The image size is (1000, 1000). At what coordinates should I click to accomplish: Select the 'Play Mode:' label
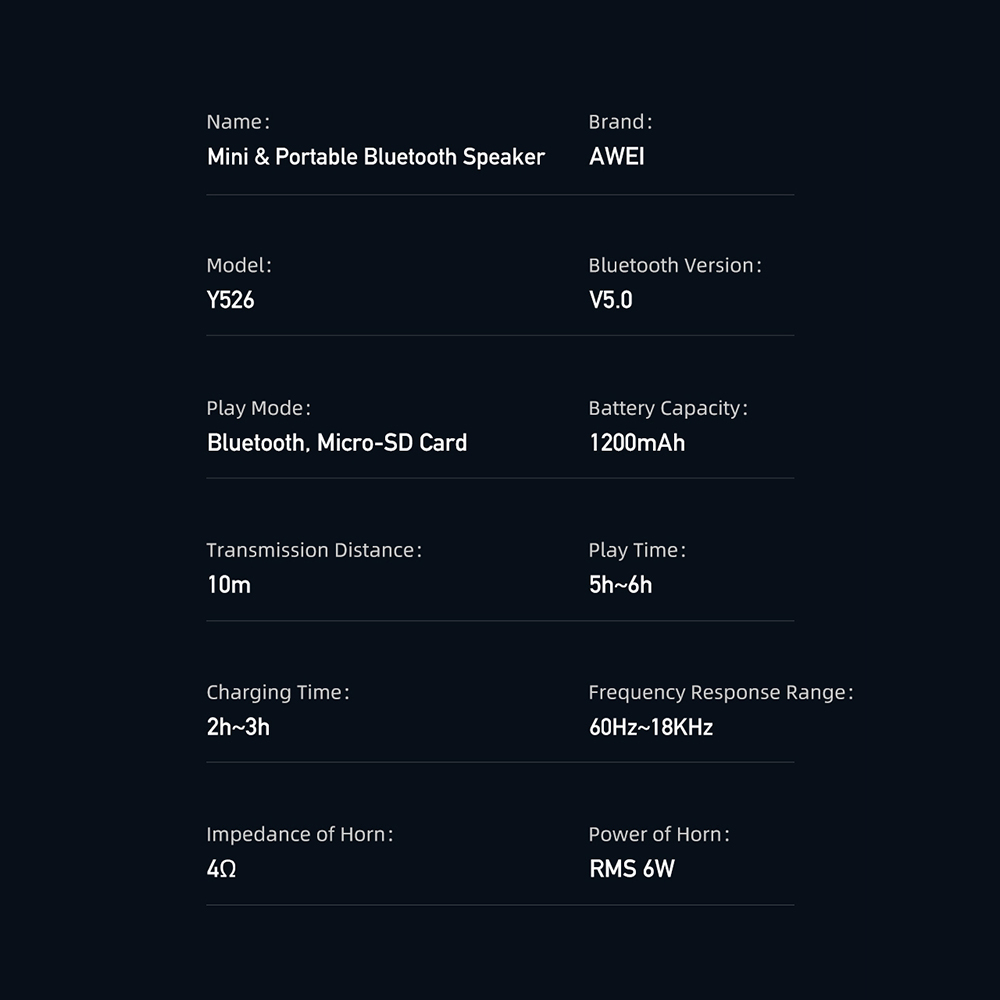tap(259, 408)
